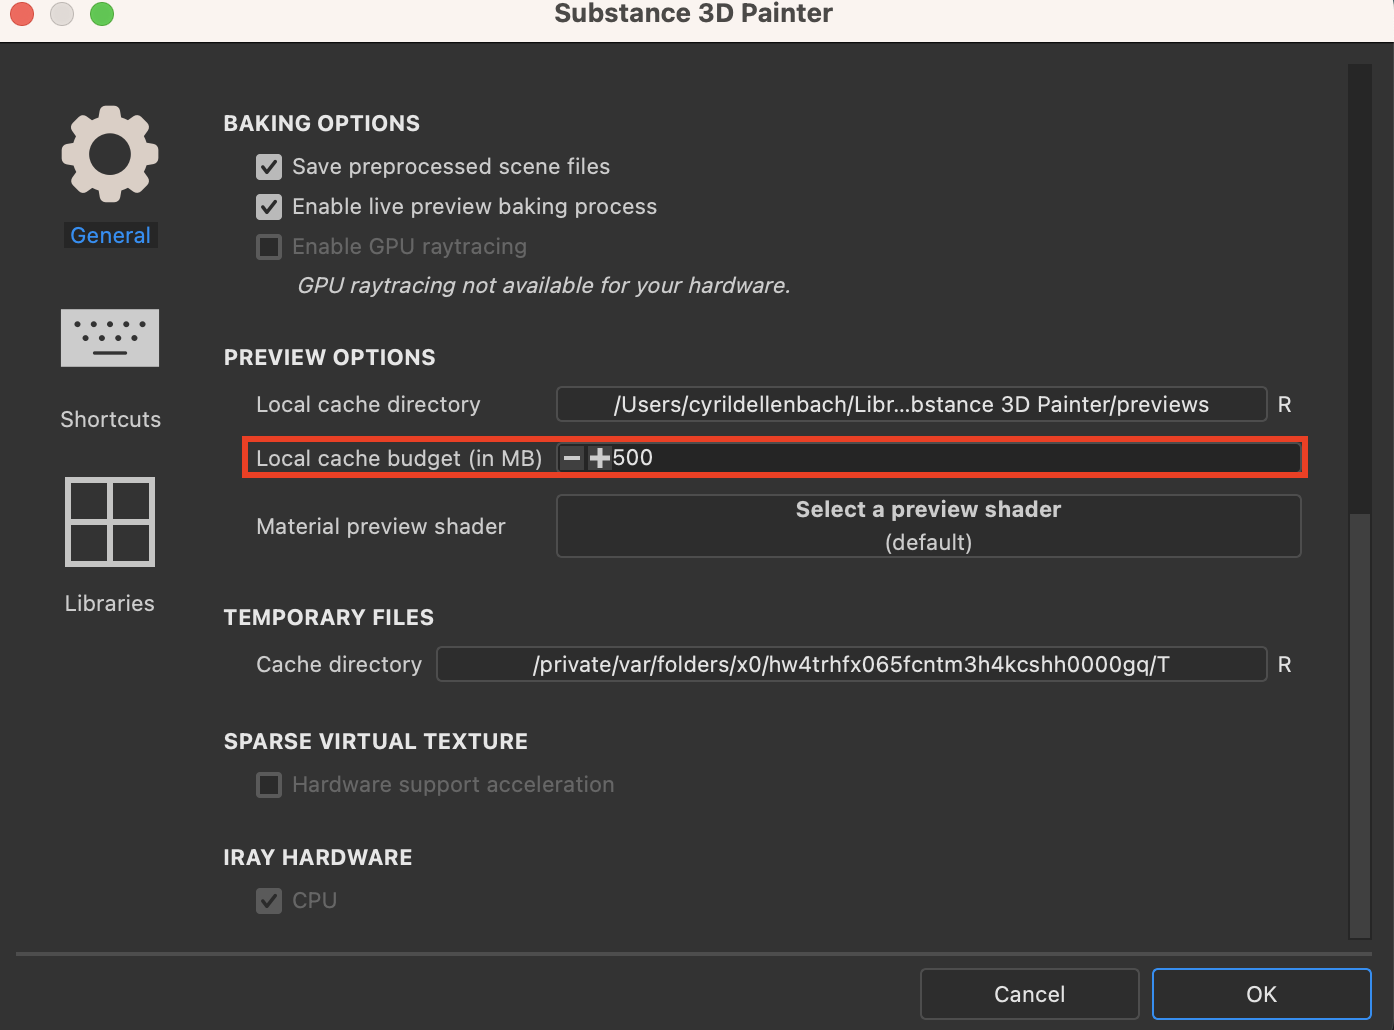This screenshot has height=1030, width=1394.
Task: Toggle Hardware support acceleration checkbox
Action: pyautogui.click(x=268, y=785)
